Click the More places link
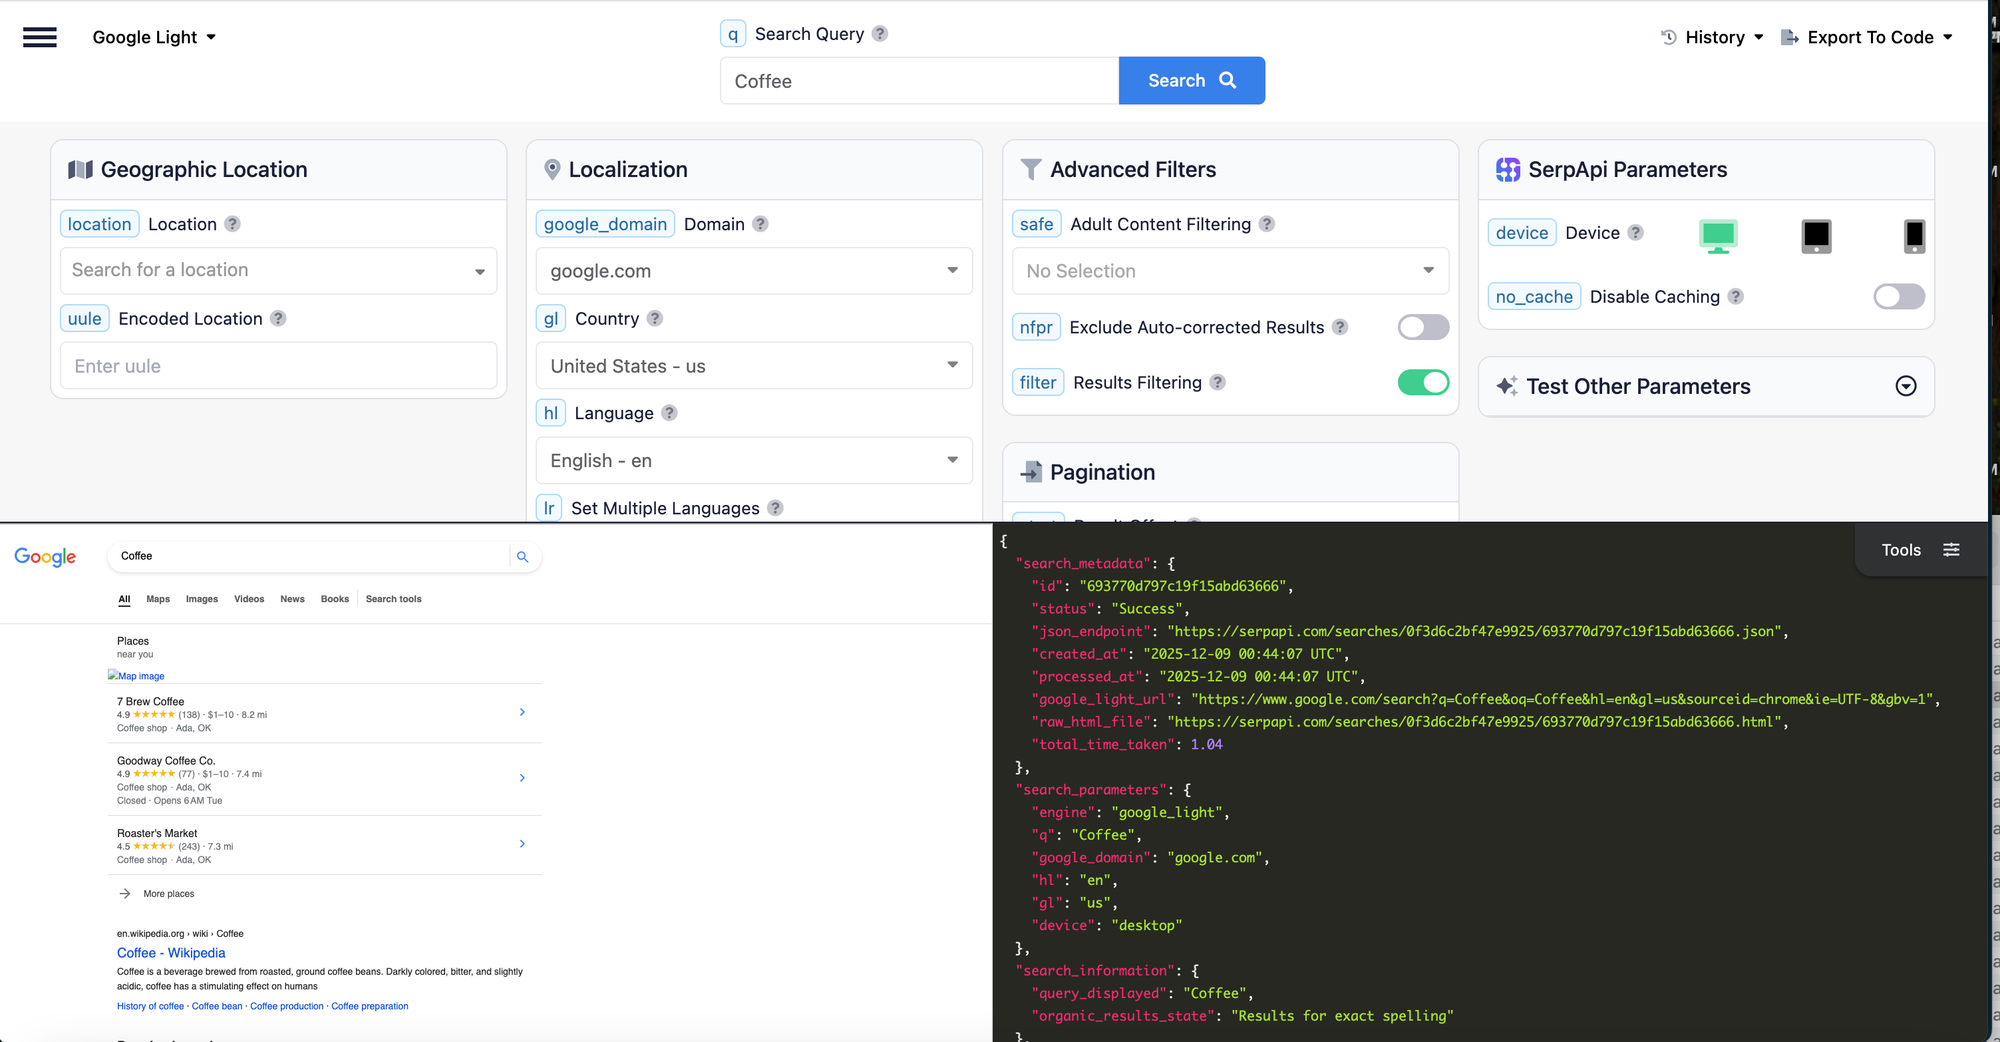The image size is (2000, 1042). [x=169, y=894]
